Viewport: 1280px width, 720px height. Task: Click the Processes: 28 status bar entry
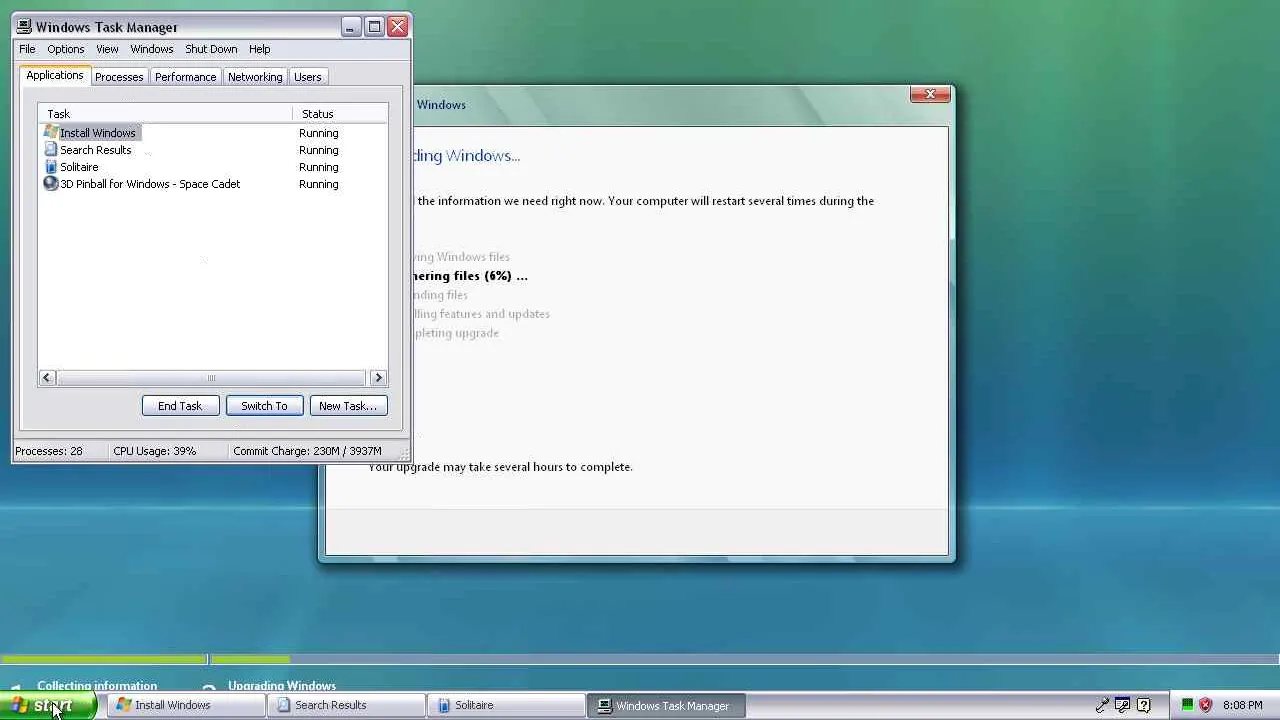[49, 451]
